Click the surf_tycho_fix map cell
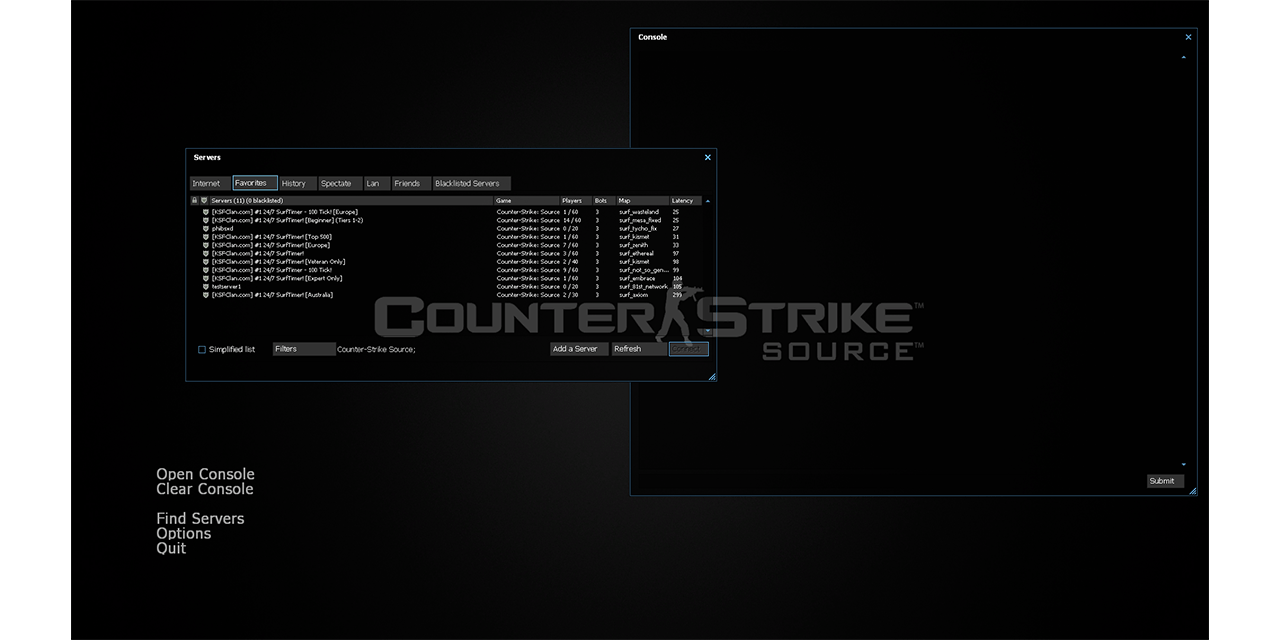 tap(638, 229)
